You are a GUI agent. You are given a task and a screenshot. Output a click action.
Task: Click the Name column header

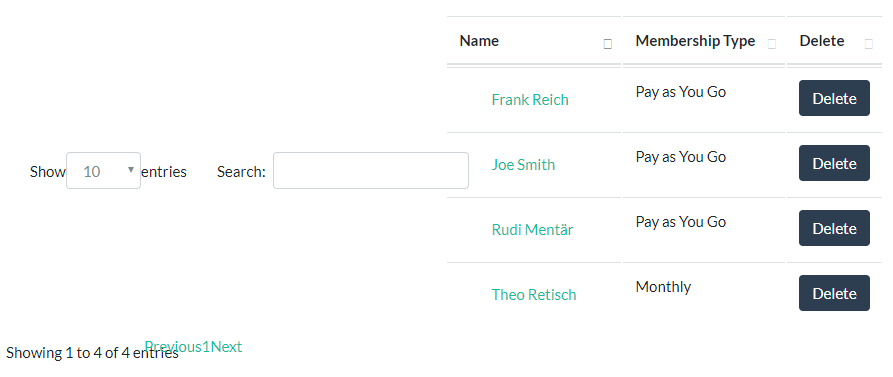pos(479,41)
